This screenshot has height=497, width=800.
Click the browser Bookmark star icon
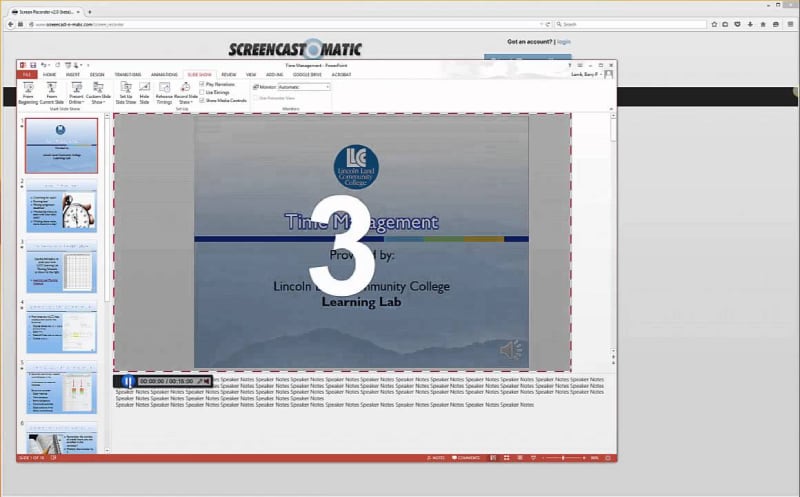714,24
